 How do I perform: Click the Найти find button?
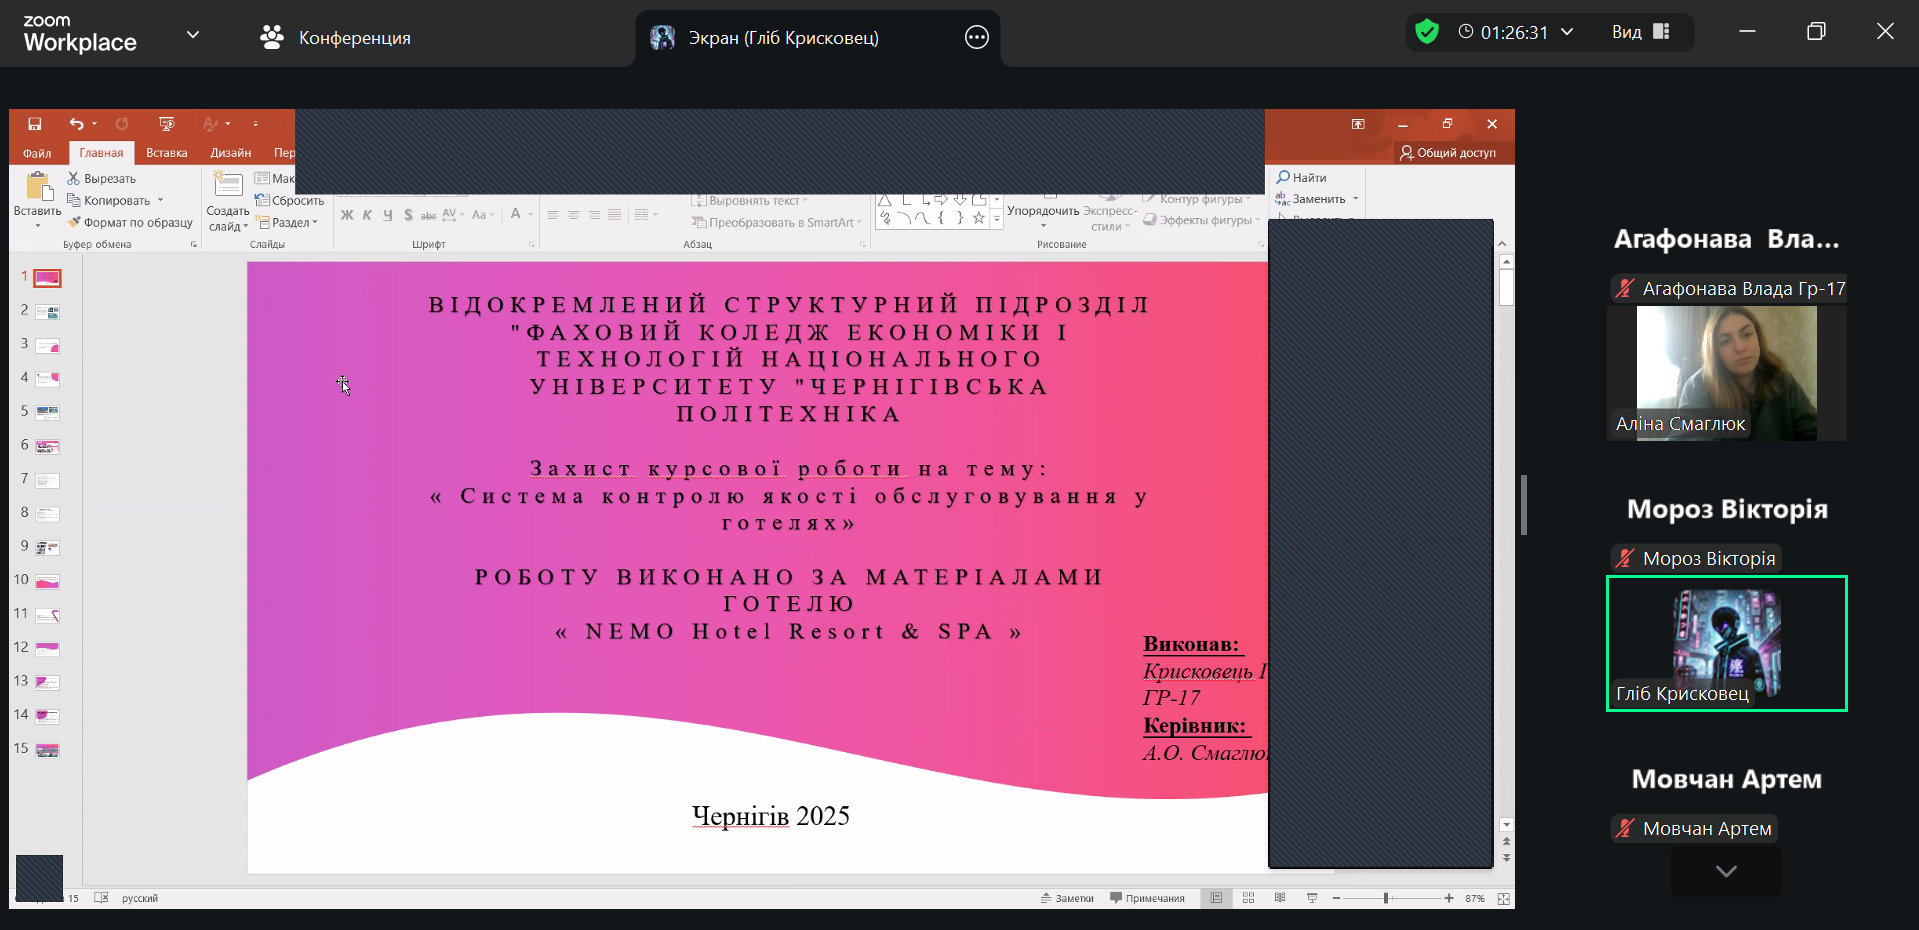[1301, 178]
